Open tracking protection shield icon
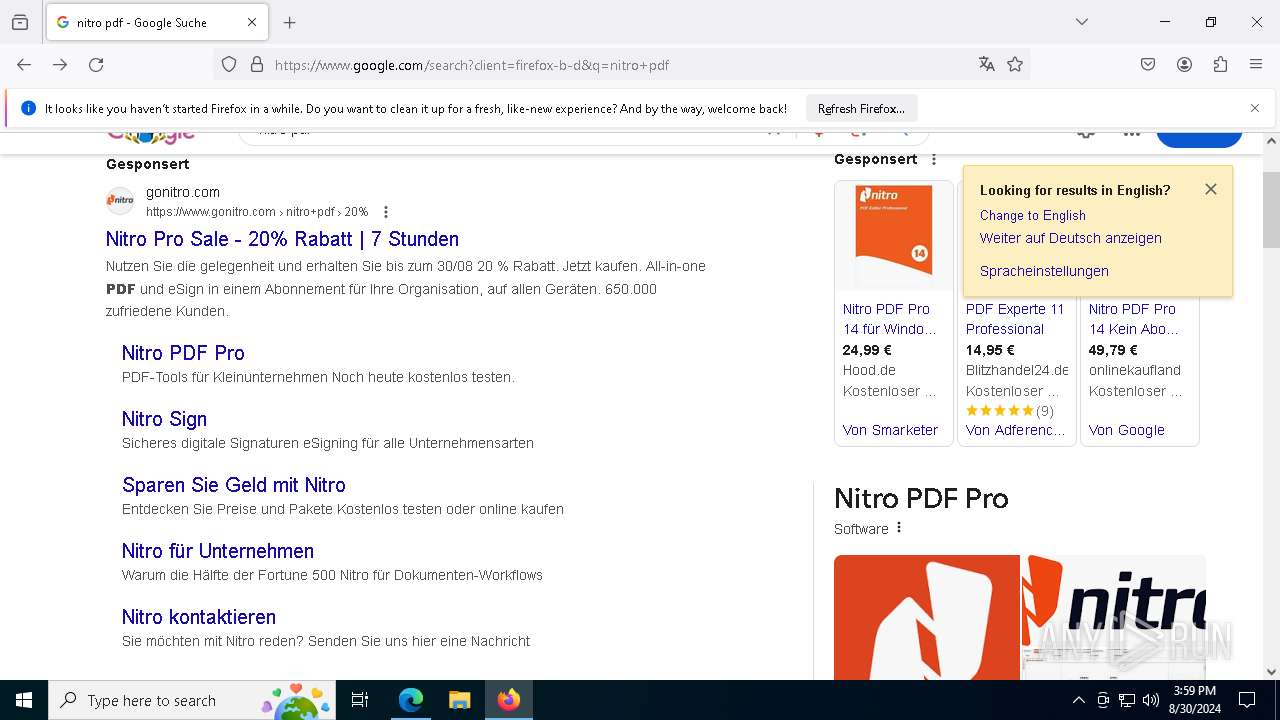 tap(229, 65)
